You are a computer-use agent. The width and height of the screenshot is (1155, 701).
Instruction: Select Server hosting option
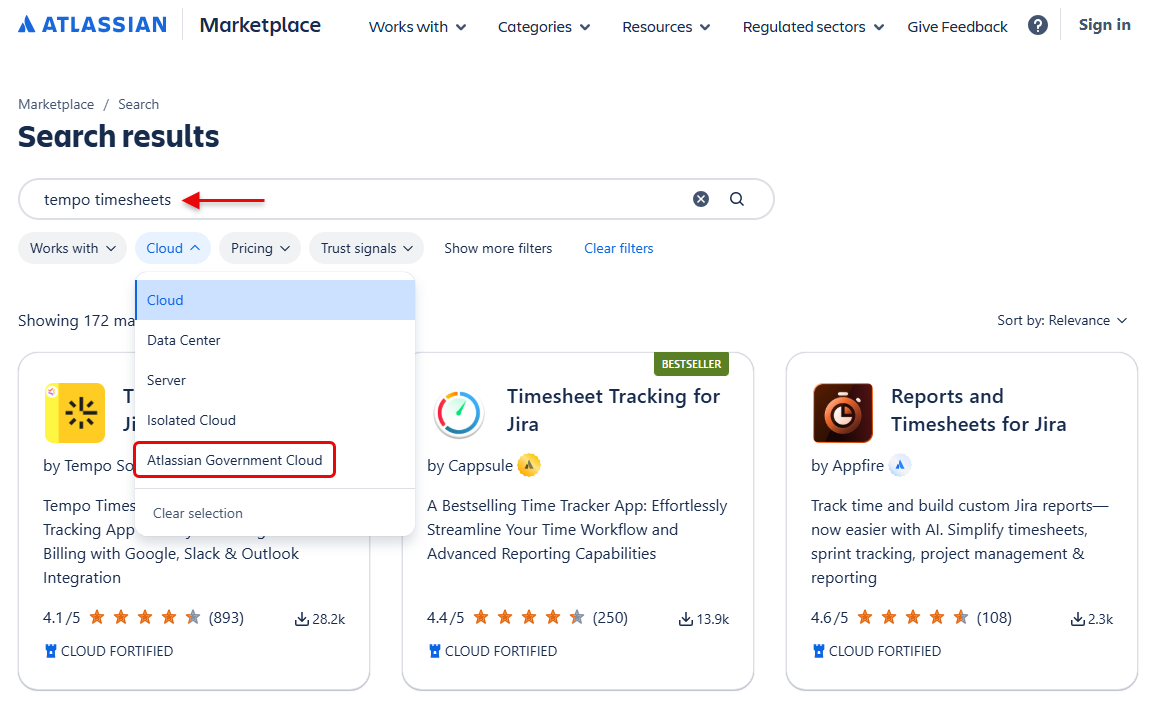(x=275, y=380)
